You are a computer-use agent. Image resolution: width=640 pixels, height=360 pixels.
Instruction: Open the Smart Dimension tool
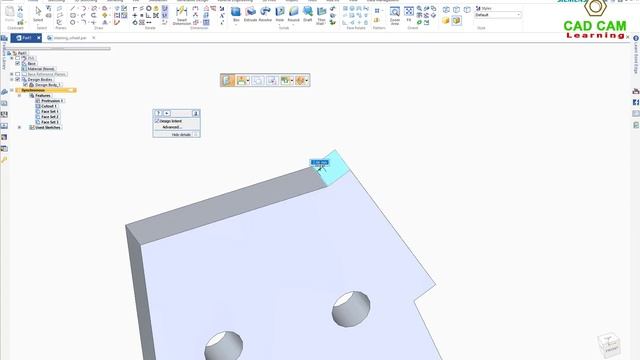pos(182,15)
